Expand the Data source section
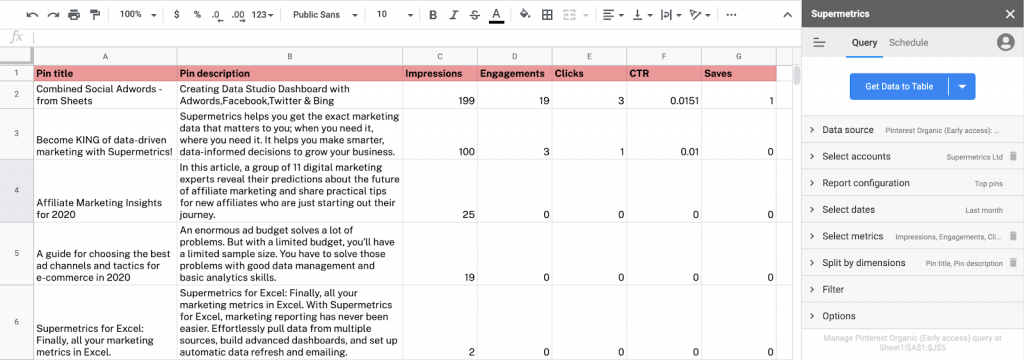Viewport: 1024px width, 360px height. coord(912,130)
